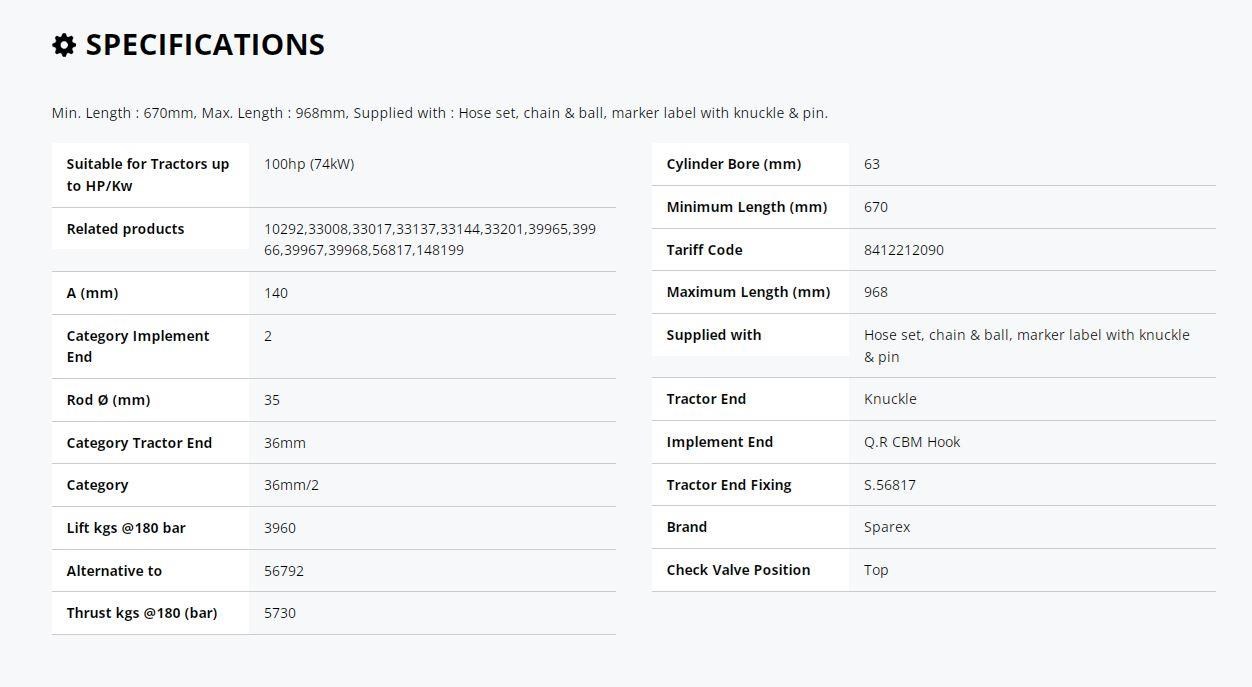Click the gear icon beside Specifications heading
Viewport: 1252px width, 687px height.
pyautogui.click(x=64, y=45)
